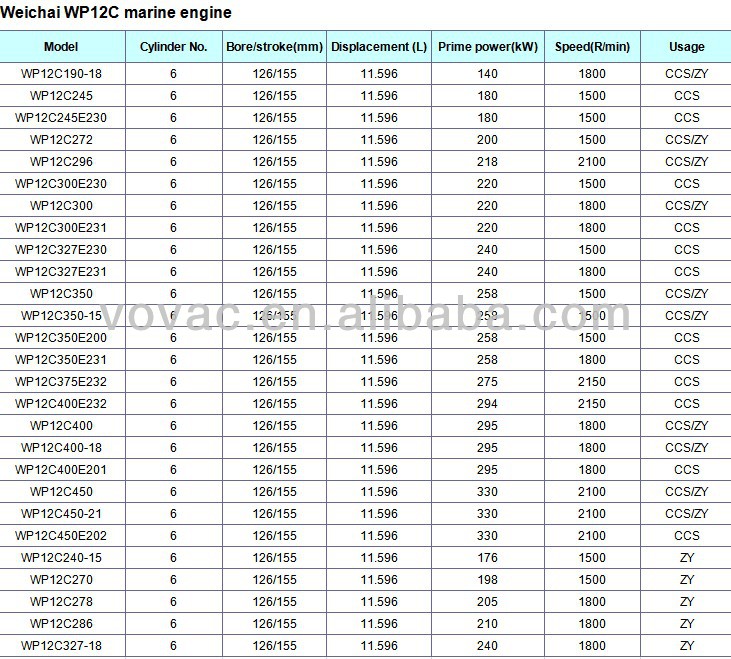This screenshot has width=731, height=659.
Task: Click displacement 11.596 in WP12C190-18 row
Action: pos(379,74)
